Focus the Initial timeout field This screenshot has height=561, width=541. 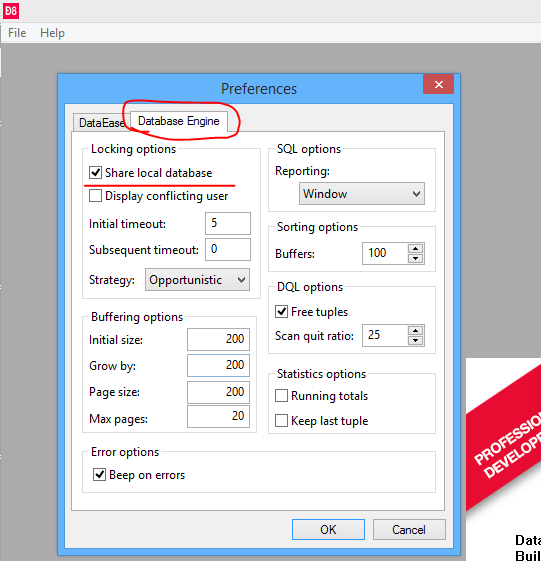tap(228, 223)
